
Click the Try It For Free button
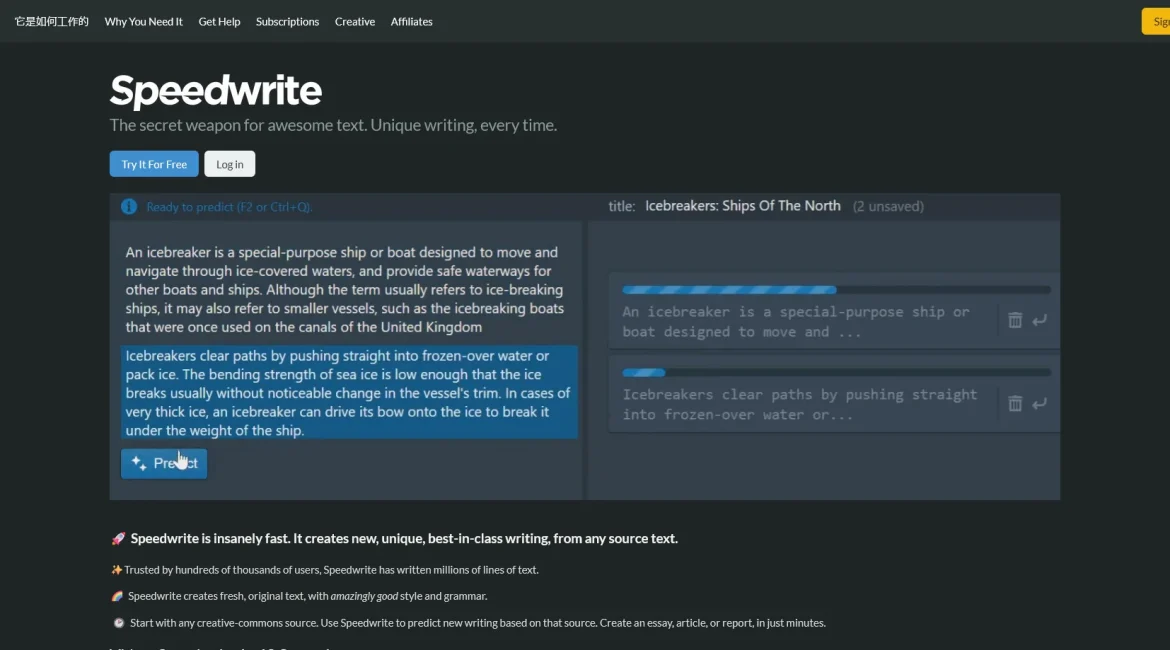(x=154, y=164)
